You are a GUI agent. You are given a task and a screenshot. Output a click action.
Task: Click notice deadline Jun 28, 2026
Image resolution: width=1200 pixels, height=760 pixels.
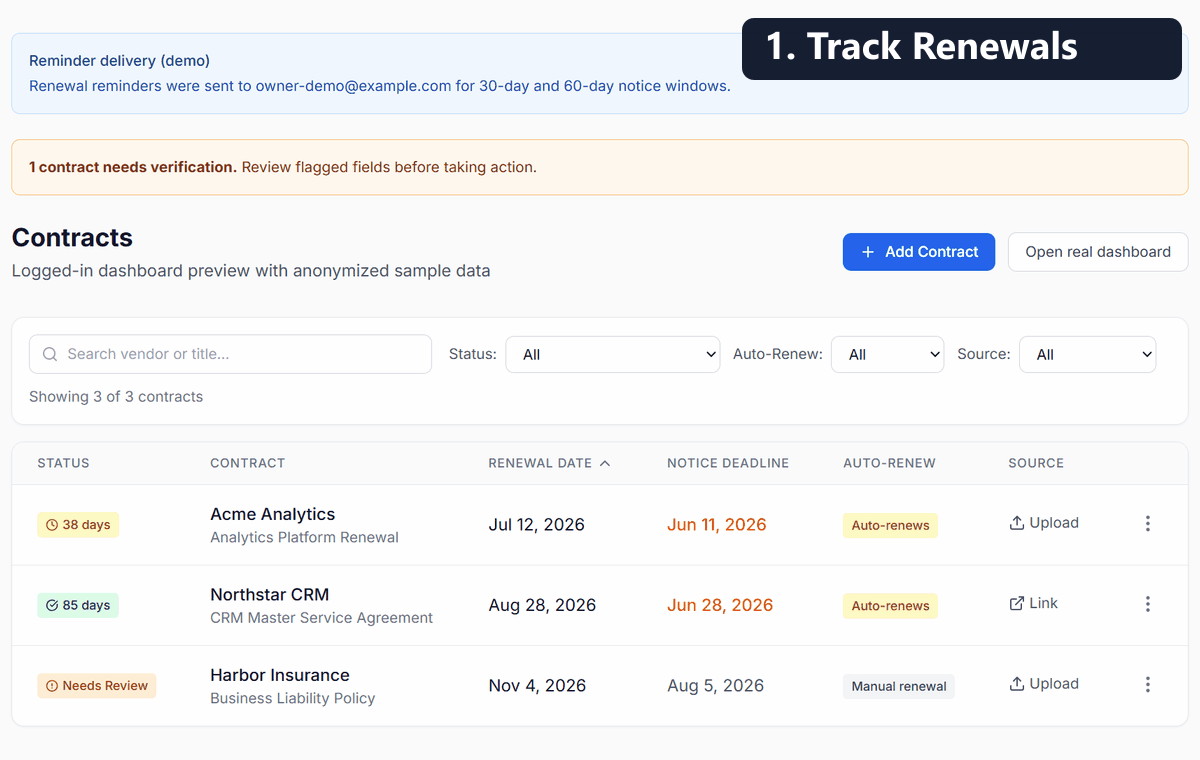click(x=720, y=605)
